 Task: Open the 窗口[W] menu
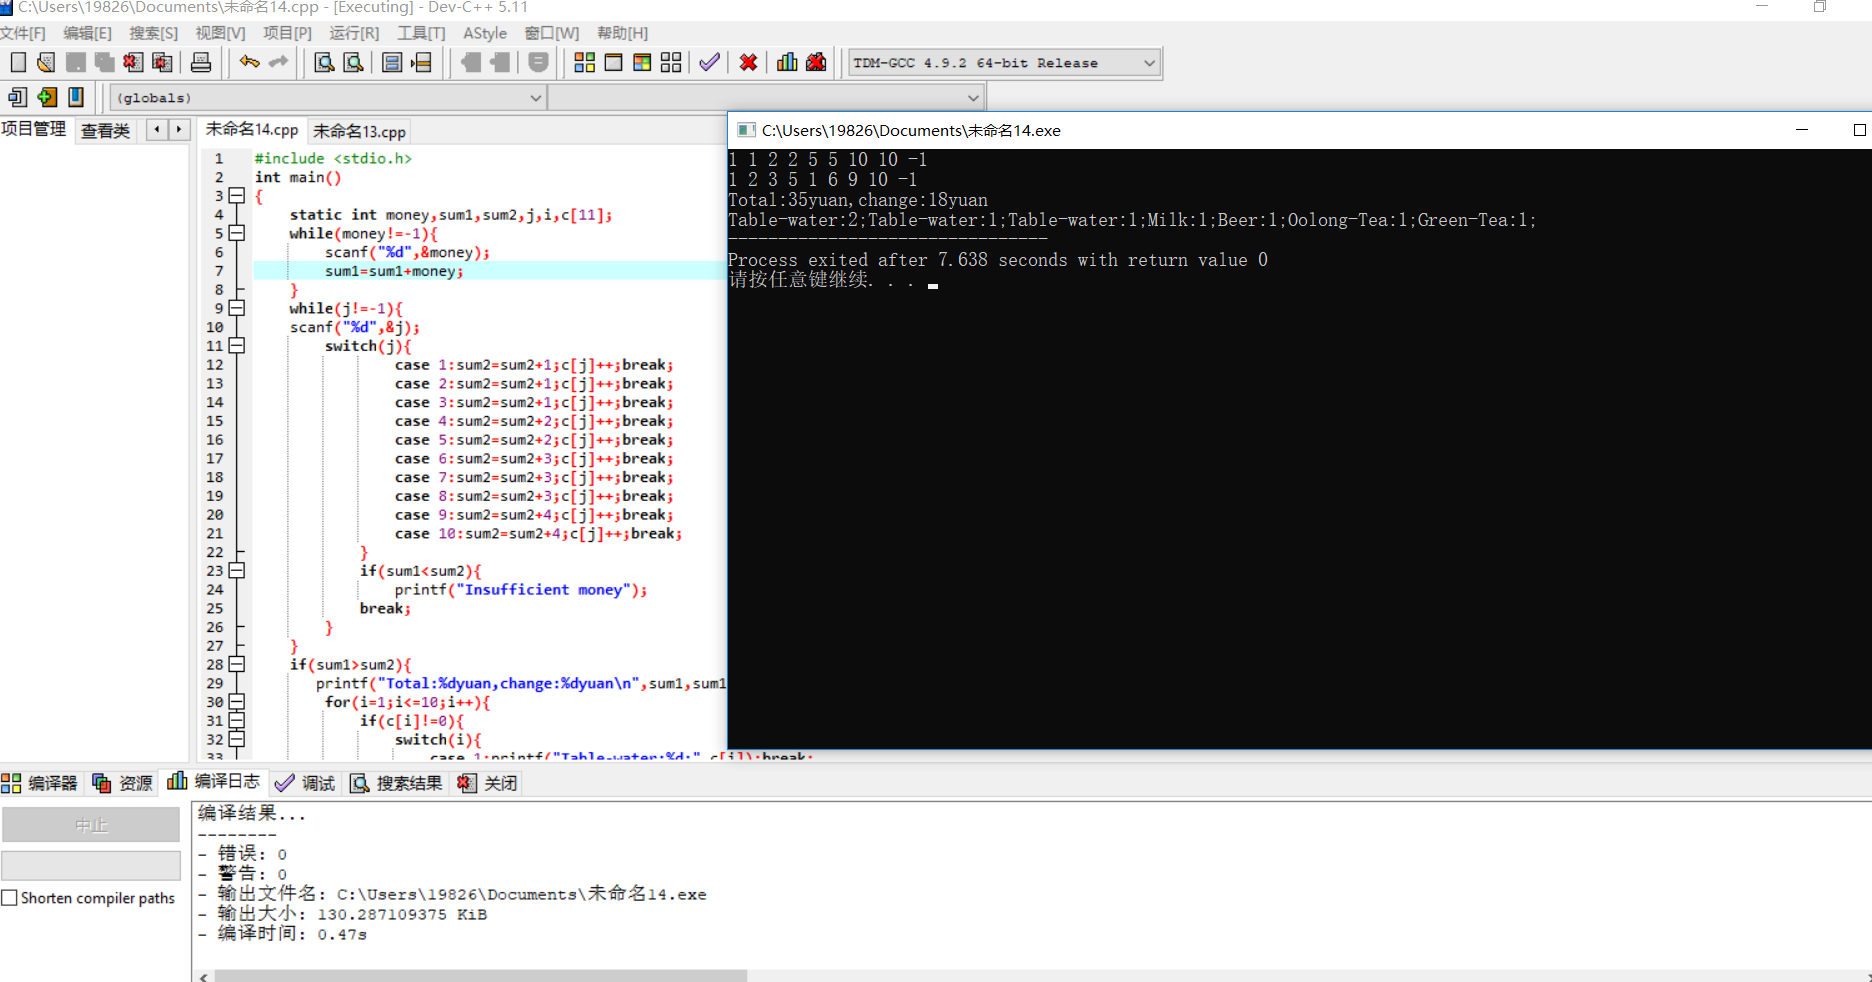(x=551, y=33)
